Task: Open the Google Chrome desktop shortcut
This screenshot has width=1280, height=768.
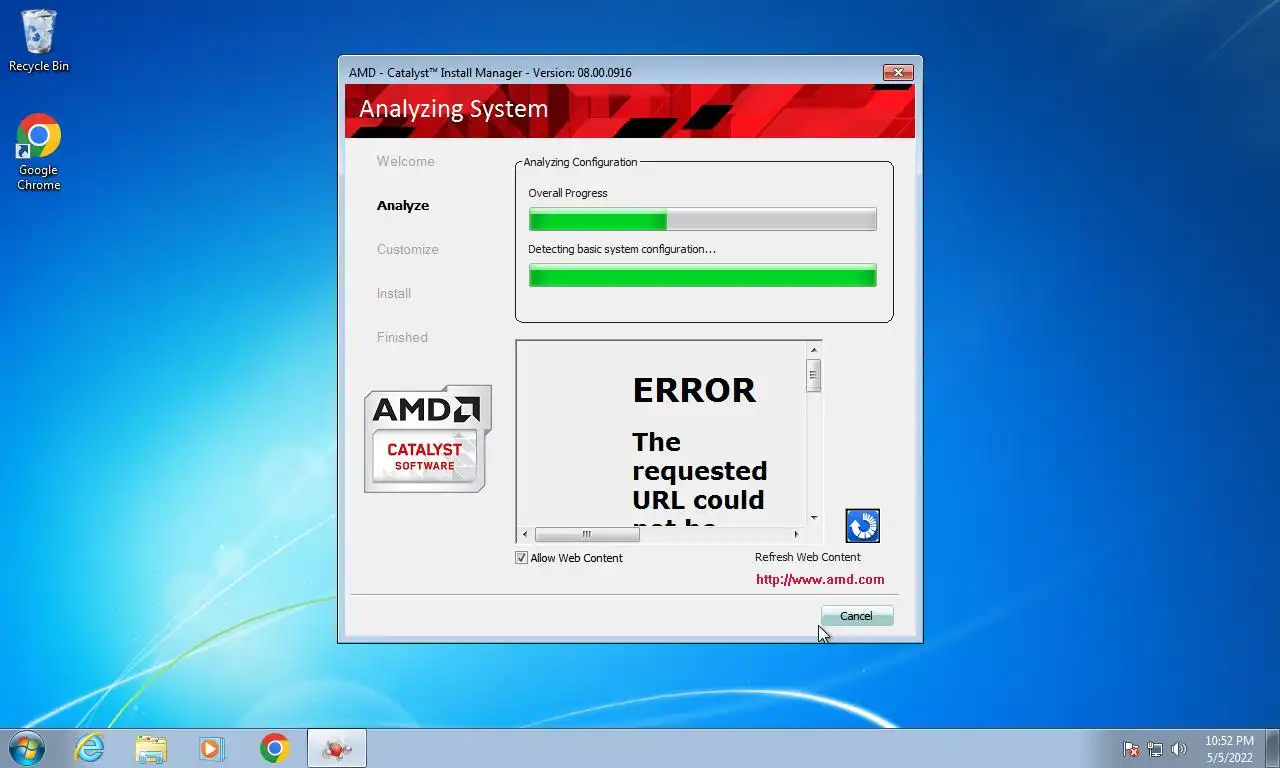Action: pyautogui.click(x=39, y=152)
